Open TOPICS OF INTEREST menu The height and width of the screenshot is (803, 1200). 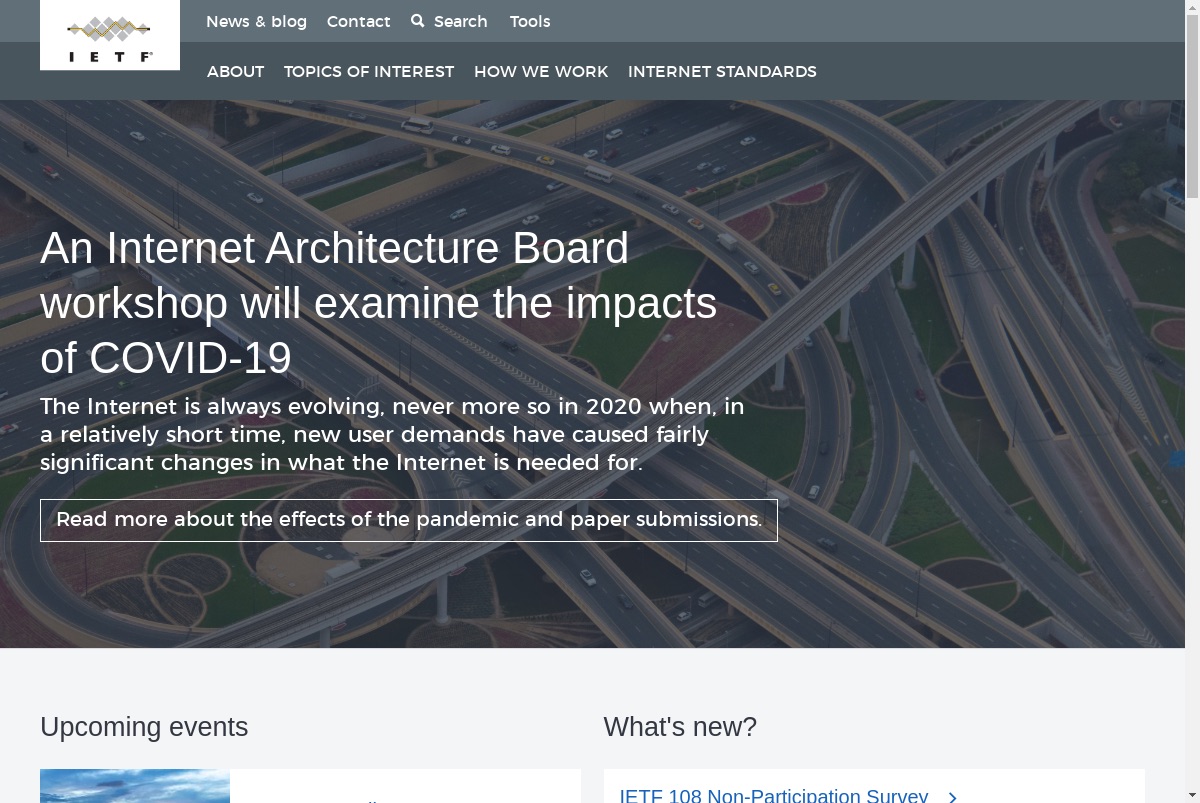[369, 71]
